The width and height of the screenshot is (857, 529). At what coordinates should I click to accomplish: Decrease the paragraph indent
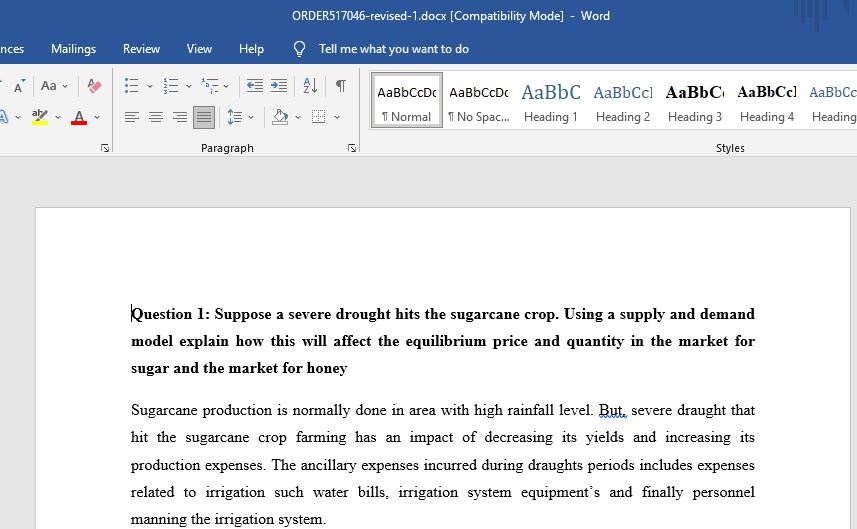(255, 86)
